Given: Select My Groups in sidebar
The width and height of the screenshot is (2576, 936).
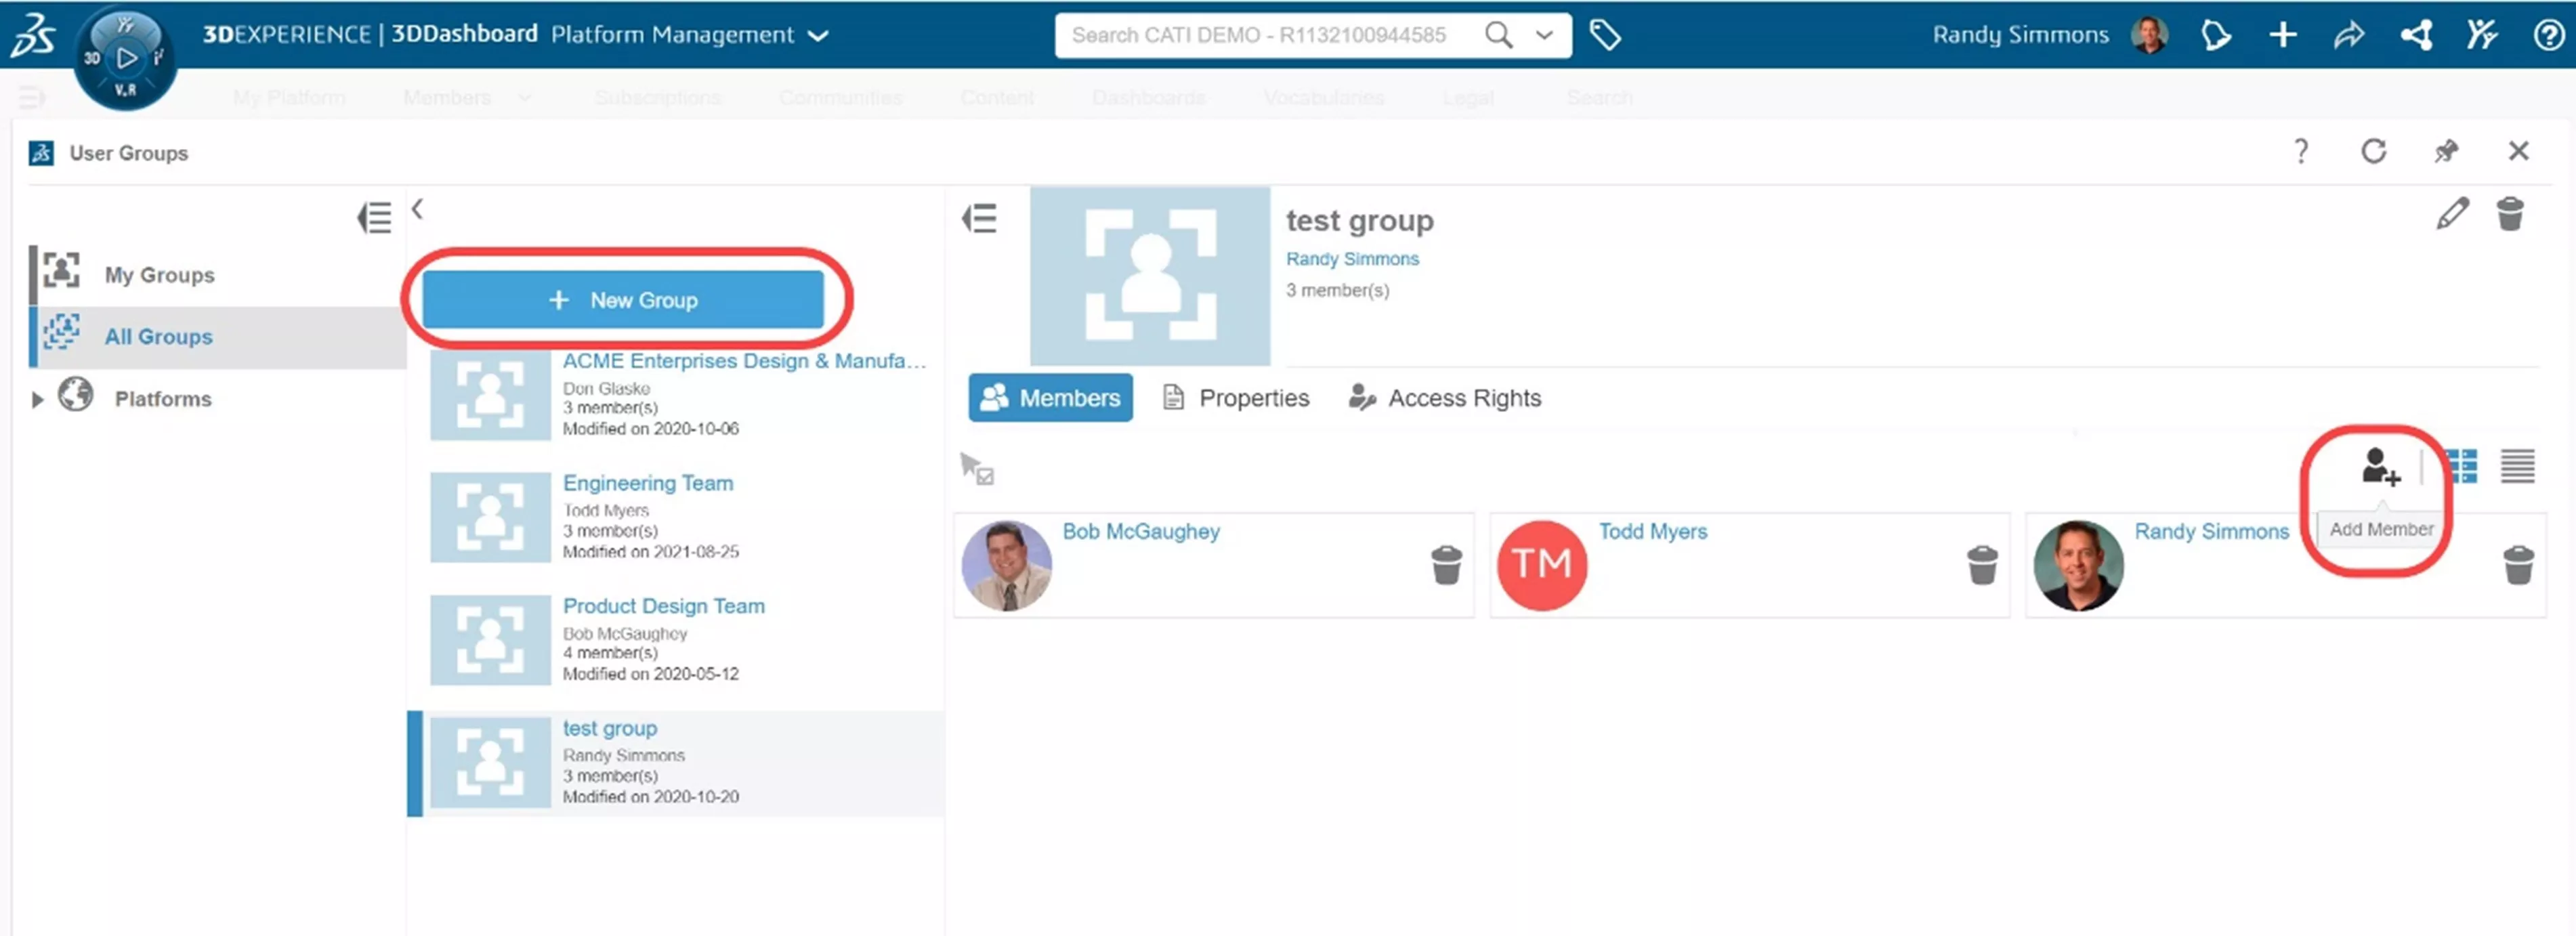Looking at the screenshot, I should tap(159, 274).
